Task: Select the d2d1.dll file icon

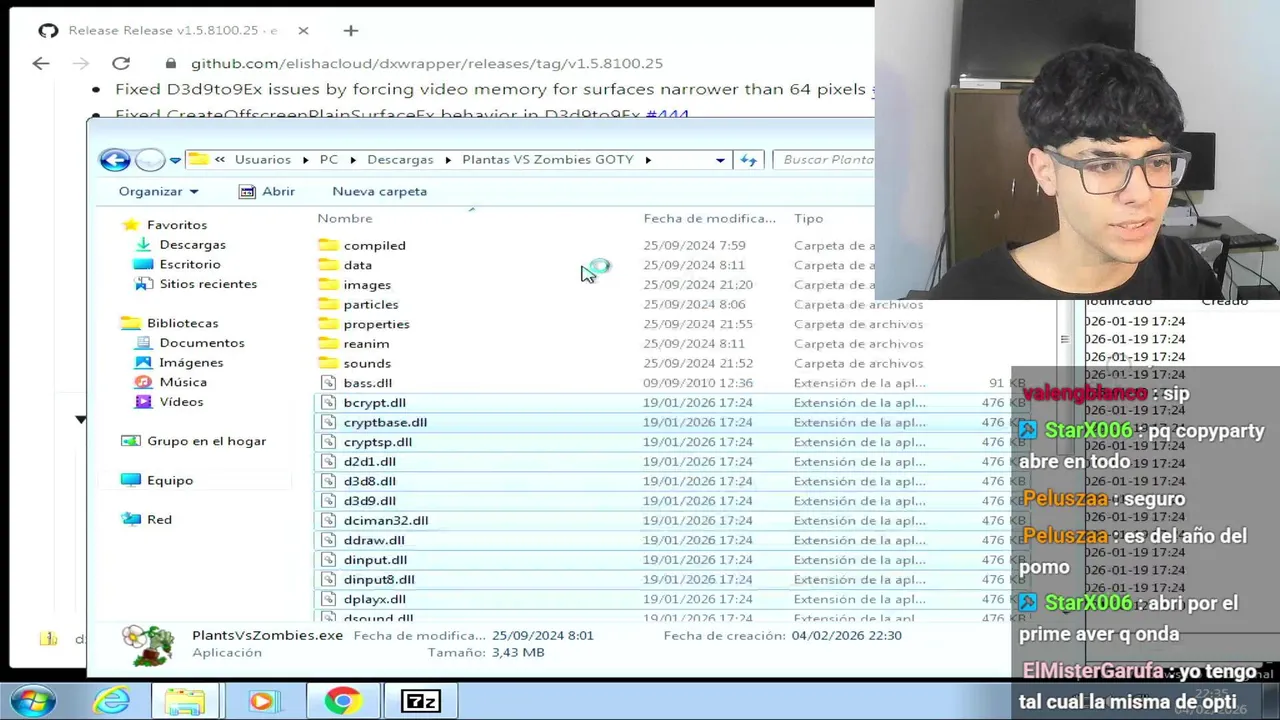Action: click(x=329, y=461)
